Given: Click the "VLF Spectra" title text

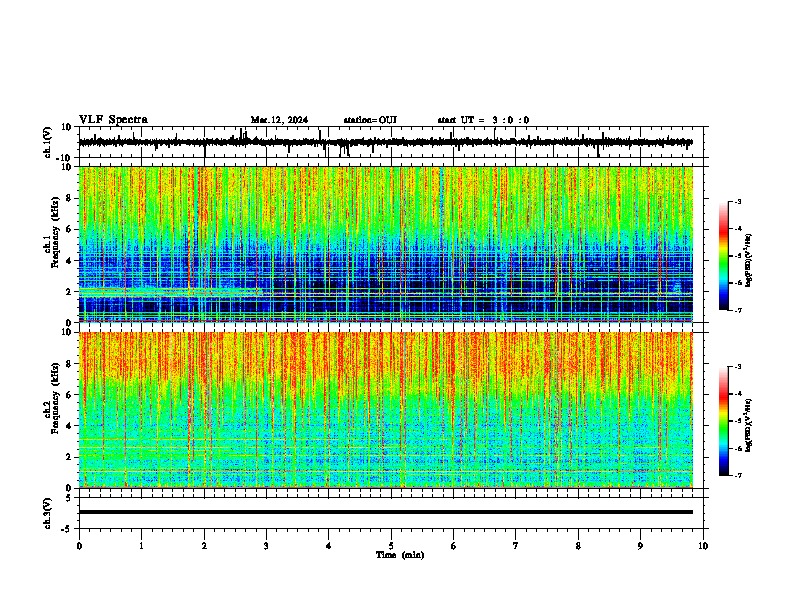Looking at the screenshot, I should (x=113, y=120).
